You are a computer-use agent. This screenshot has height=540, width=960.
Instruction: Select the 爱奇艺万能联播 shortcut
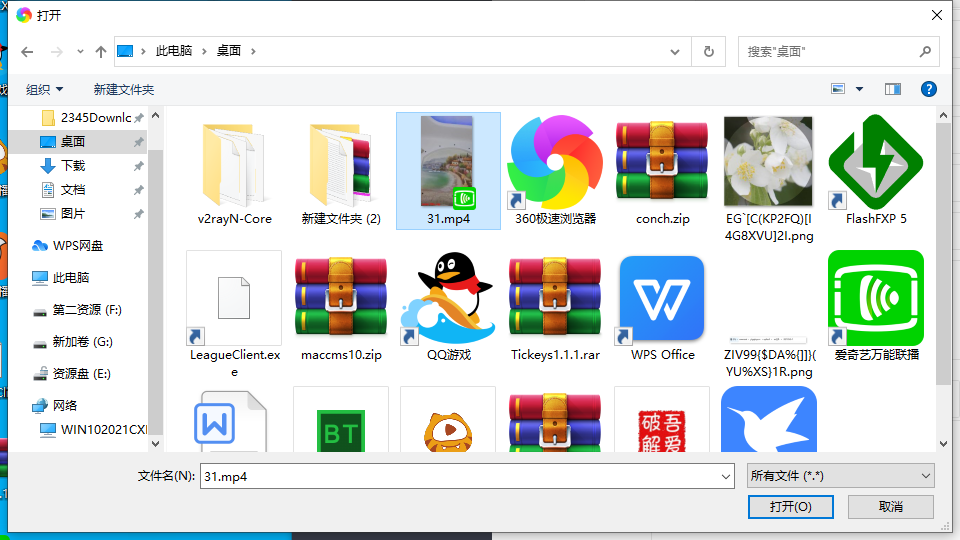(876, 307)
